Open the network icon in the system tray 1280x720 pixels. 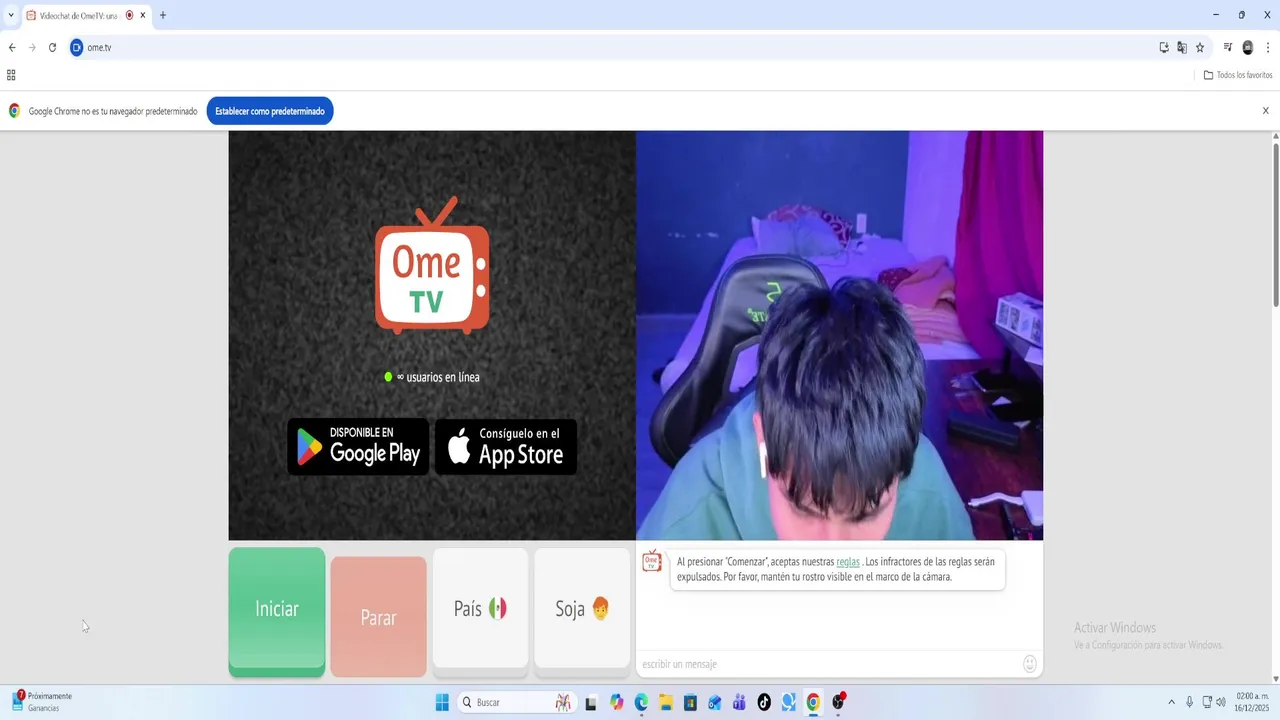point(1207,702)
